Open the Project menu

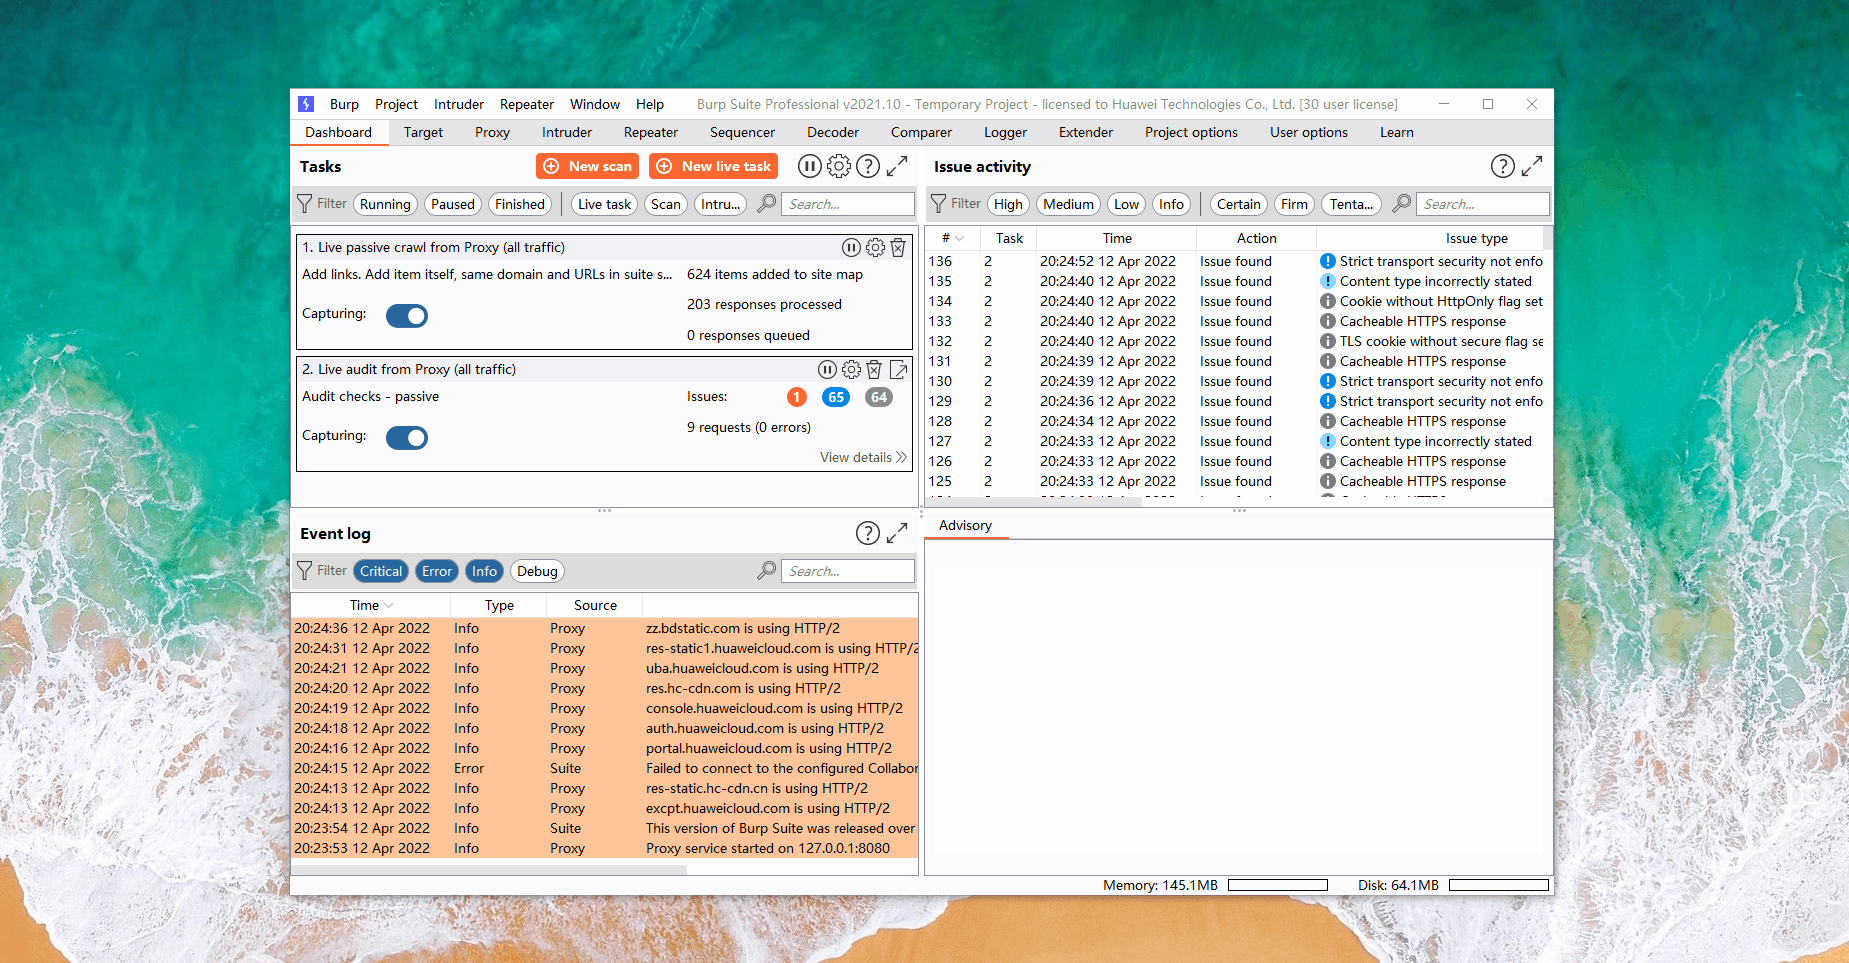(x=396, y=104)
